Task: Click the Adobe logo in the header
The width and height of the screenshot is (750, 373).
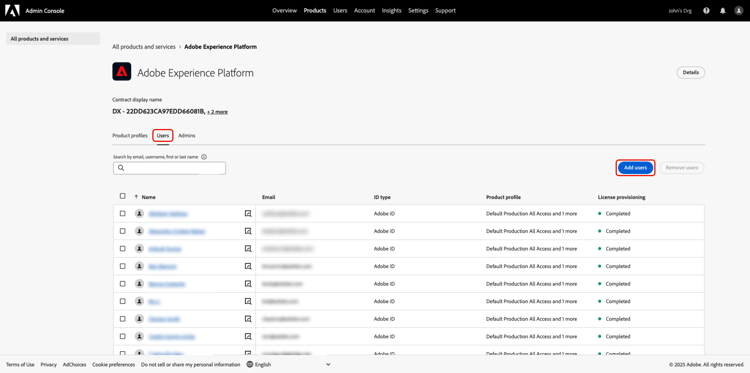Action: coord(12,11)
